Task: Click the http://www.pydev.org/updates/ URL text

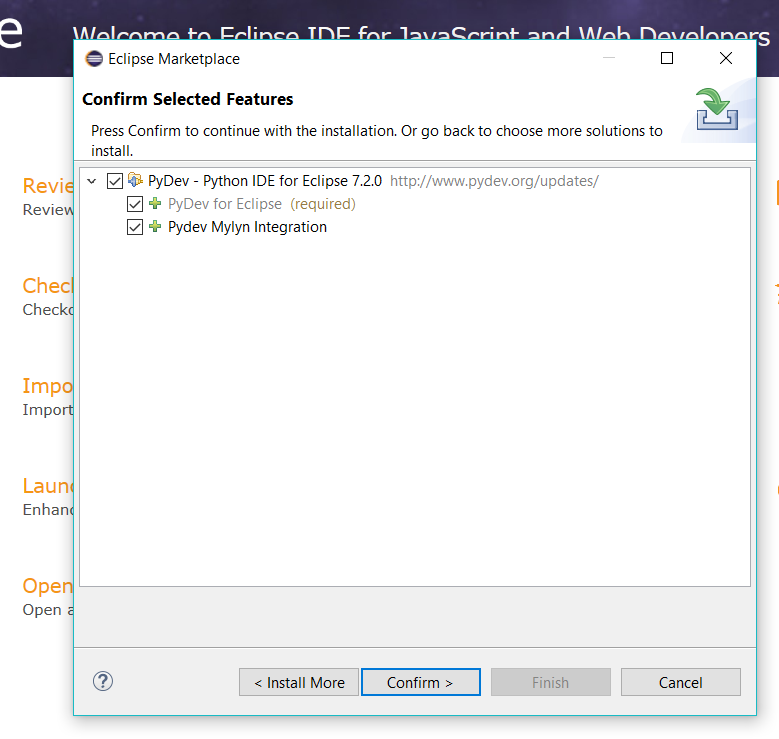Action: (x=494, y=181)
